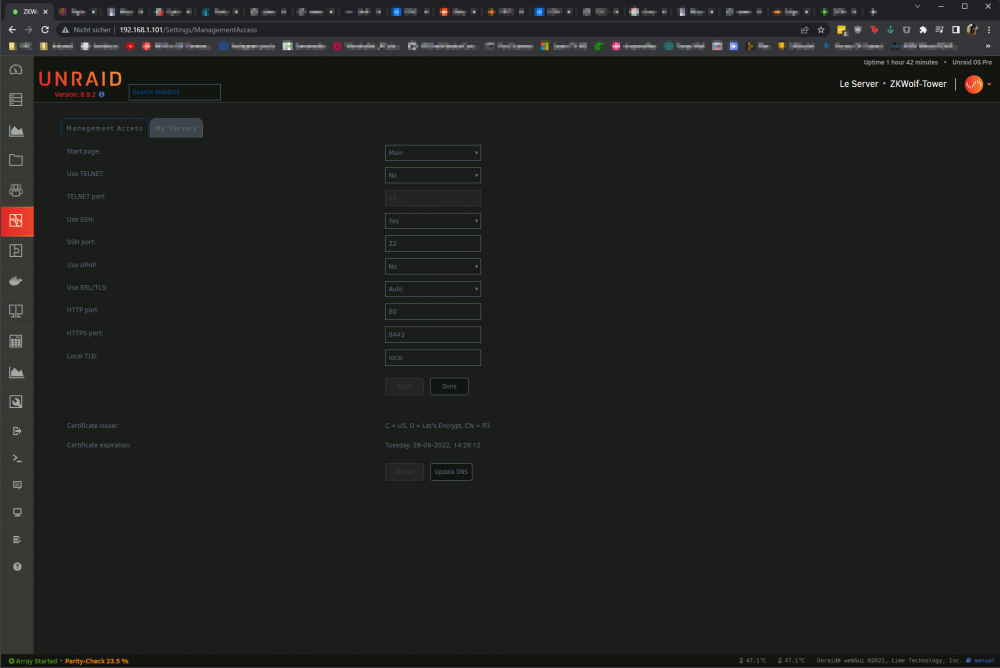
Task: Open a new browser tab with plus
Action: point(873,11)
